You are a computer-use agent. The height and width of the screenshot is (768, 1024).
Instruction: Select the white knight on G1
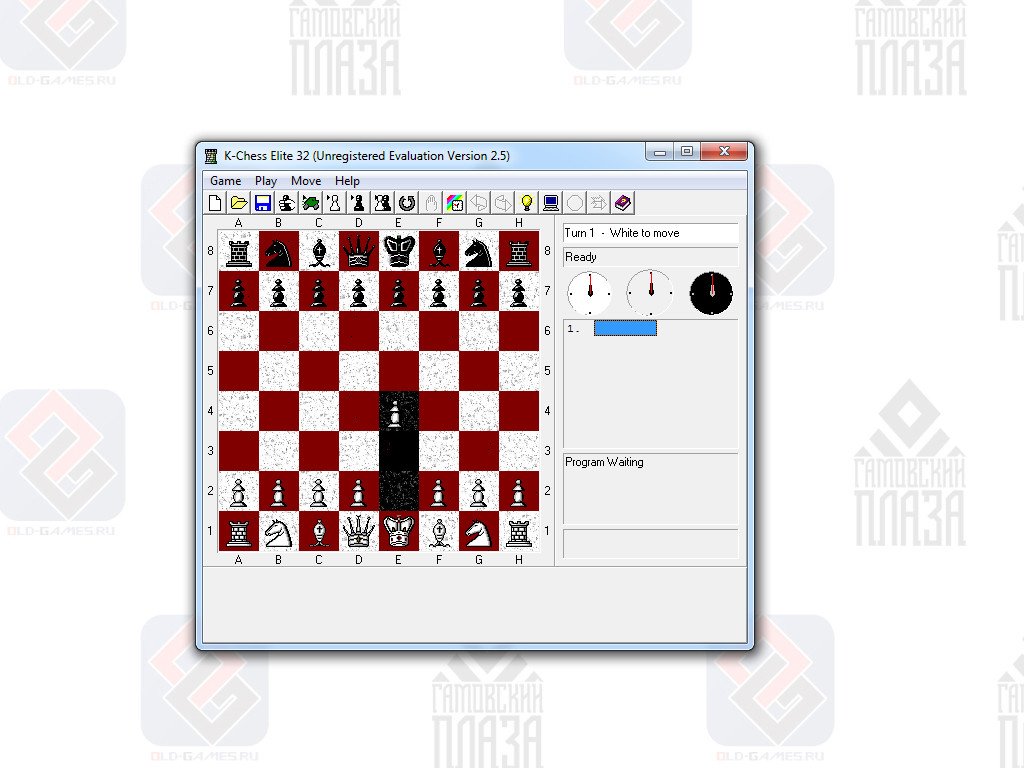[479, 532]
